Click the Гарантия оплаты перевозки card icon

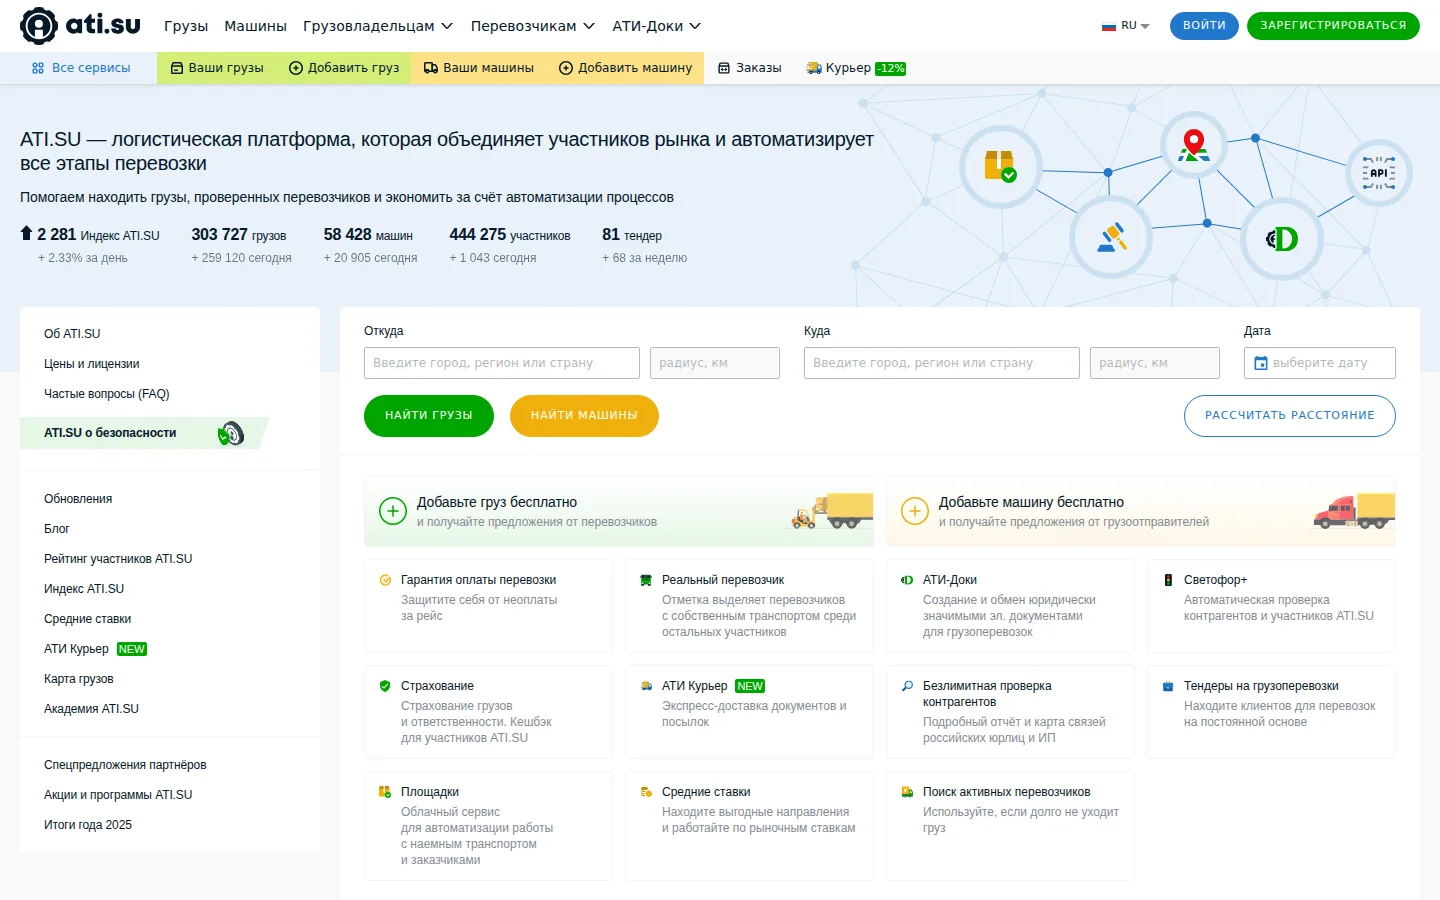point(385,580)
